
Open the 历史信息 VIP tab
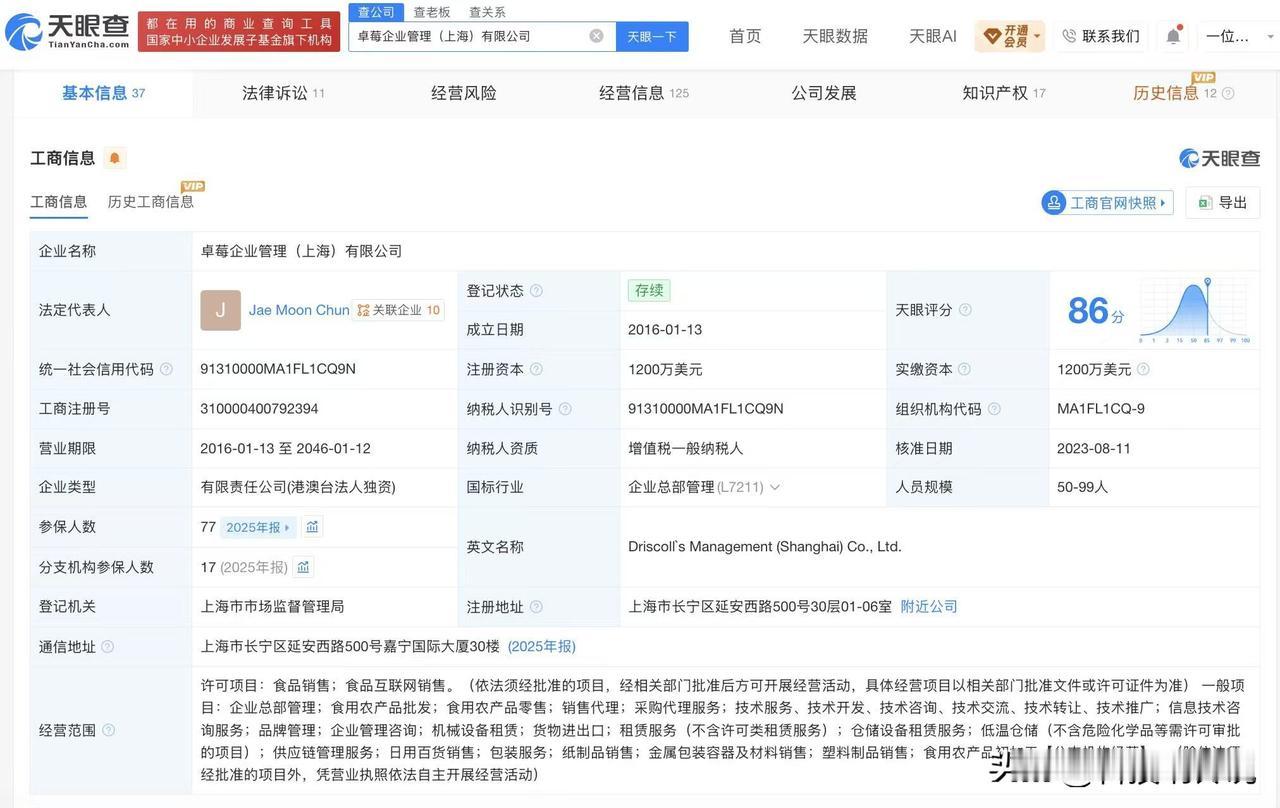point(1175,93)
